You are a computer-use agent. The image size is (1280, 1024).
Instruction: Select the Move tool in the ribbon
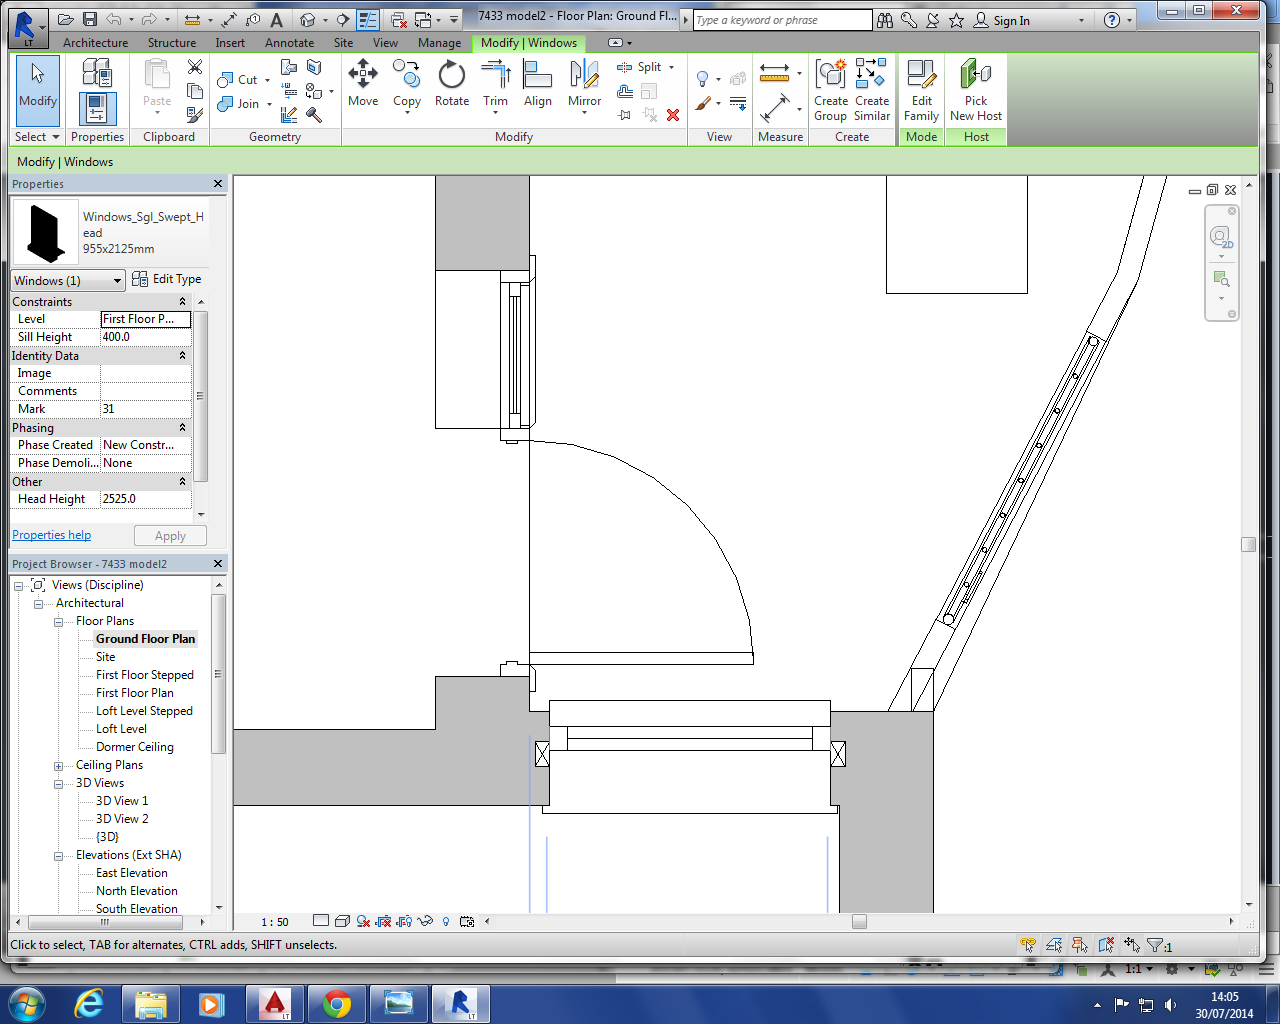pyautogui.click(x=362, y=82)
